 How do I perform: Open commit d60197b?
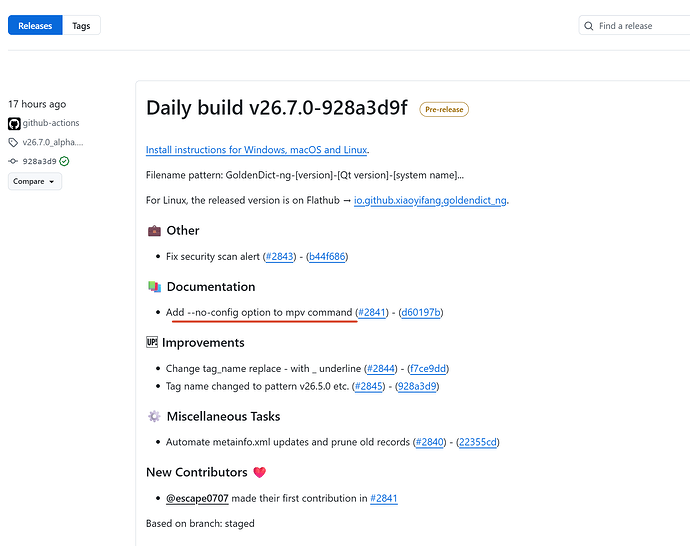click(421, 312)
